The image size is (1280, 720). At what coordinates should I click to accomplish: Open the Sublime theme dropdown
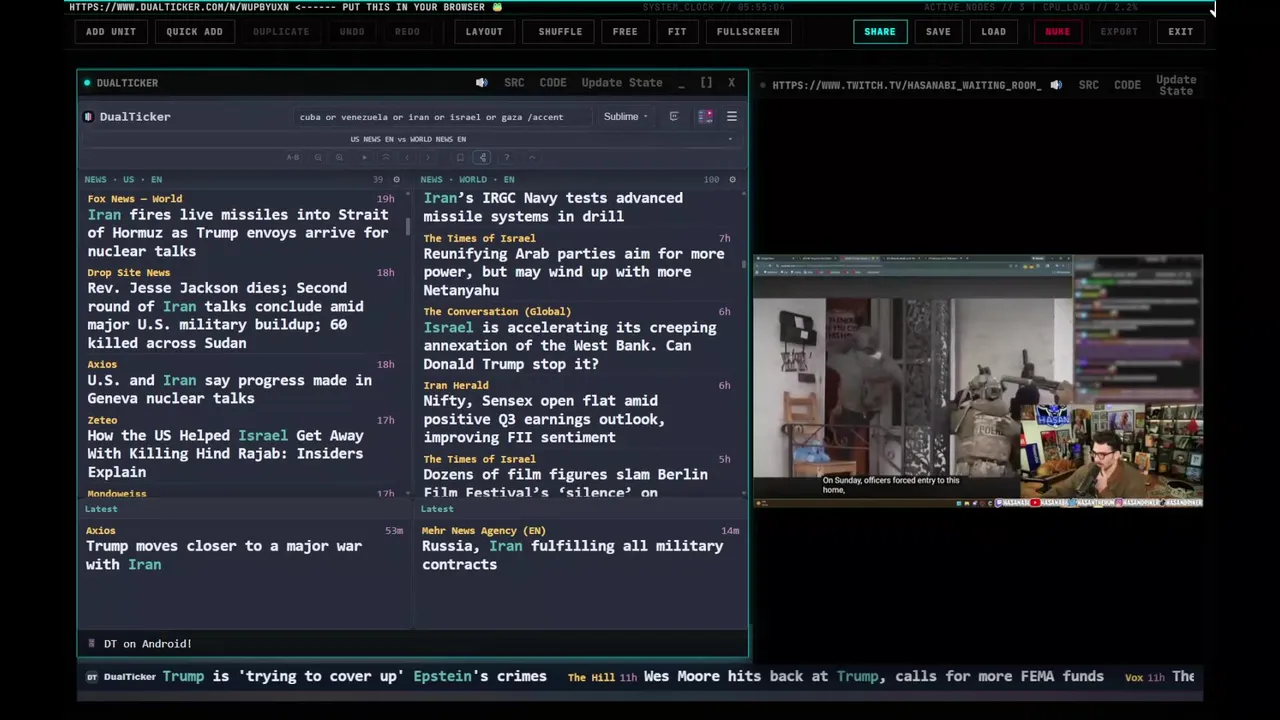point(625,117)
